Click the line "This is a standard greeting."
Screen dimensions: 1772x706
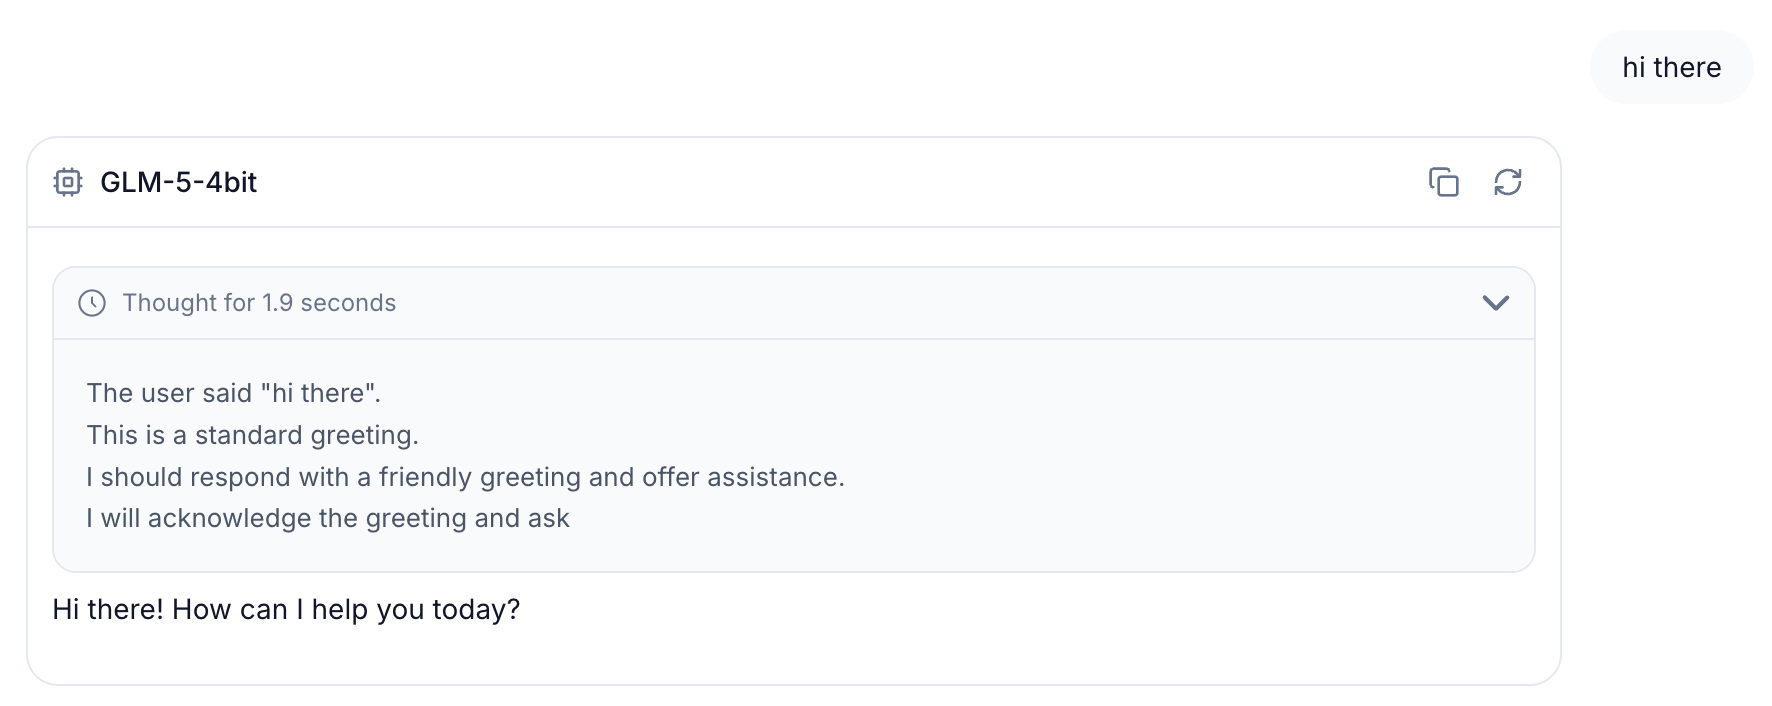253,435
